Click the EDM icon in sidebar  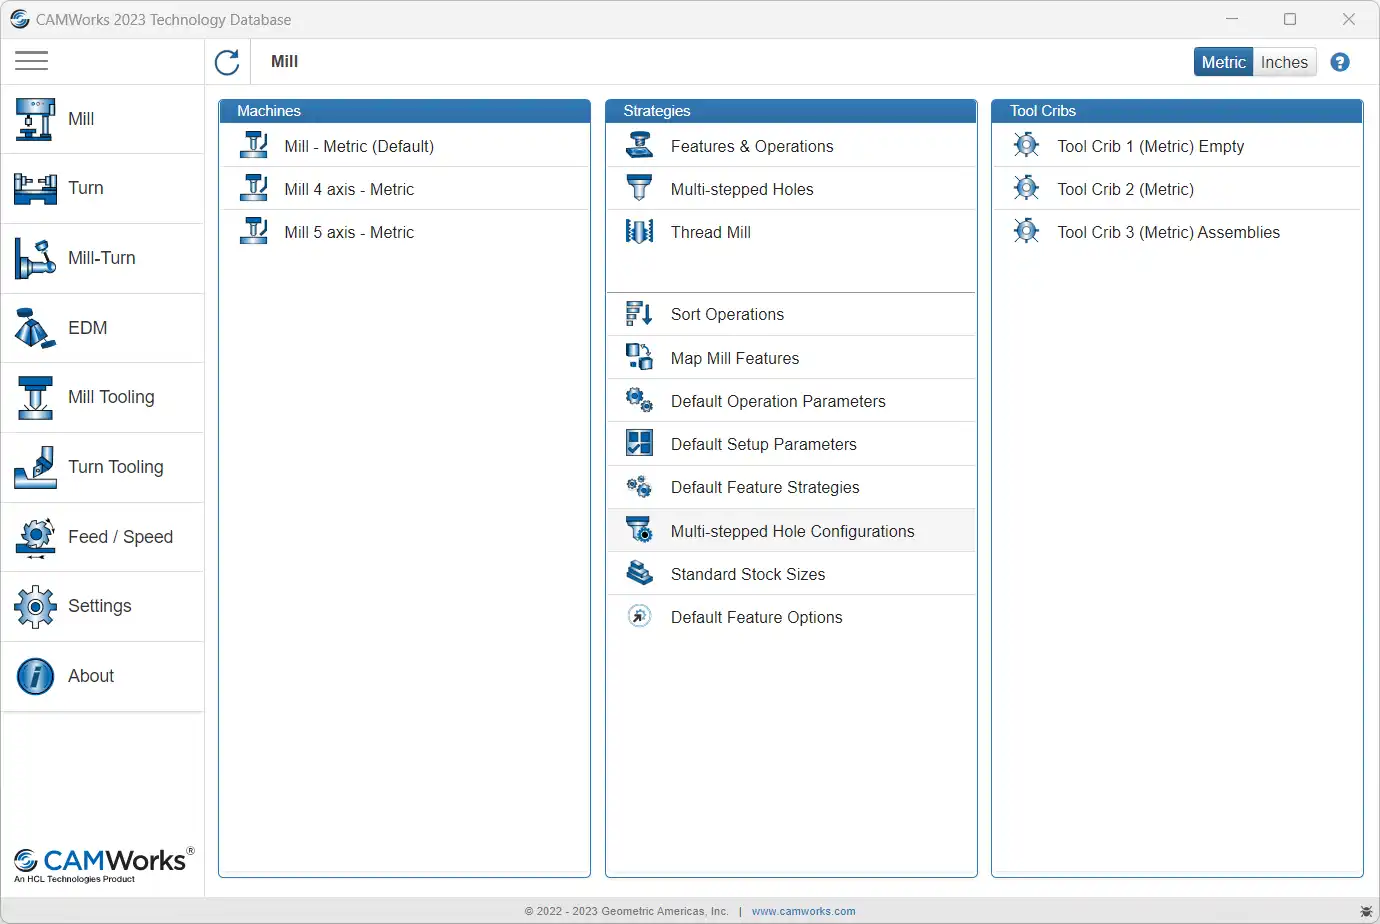point(35,328)
